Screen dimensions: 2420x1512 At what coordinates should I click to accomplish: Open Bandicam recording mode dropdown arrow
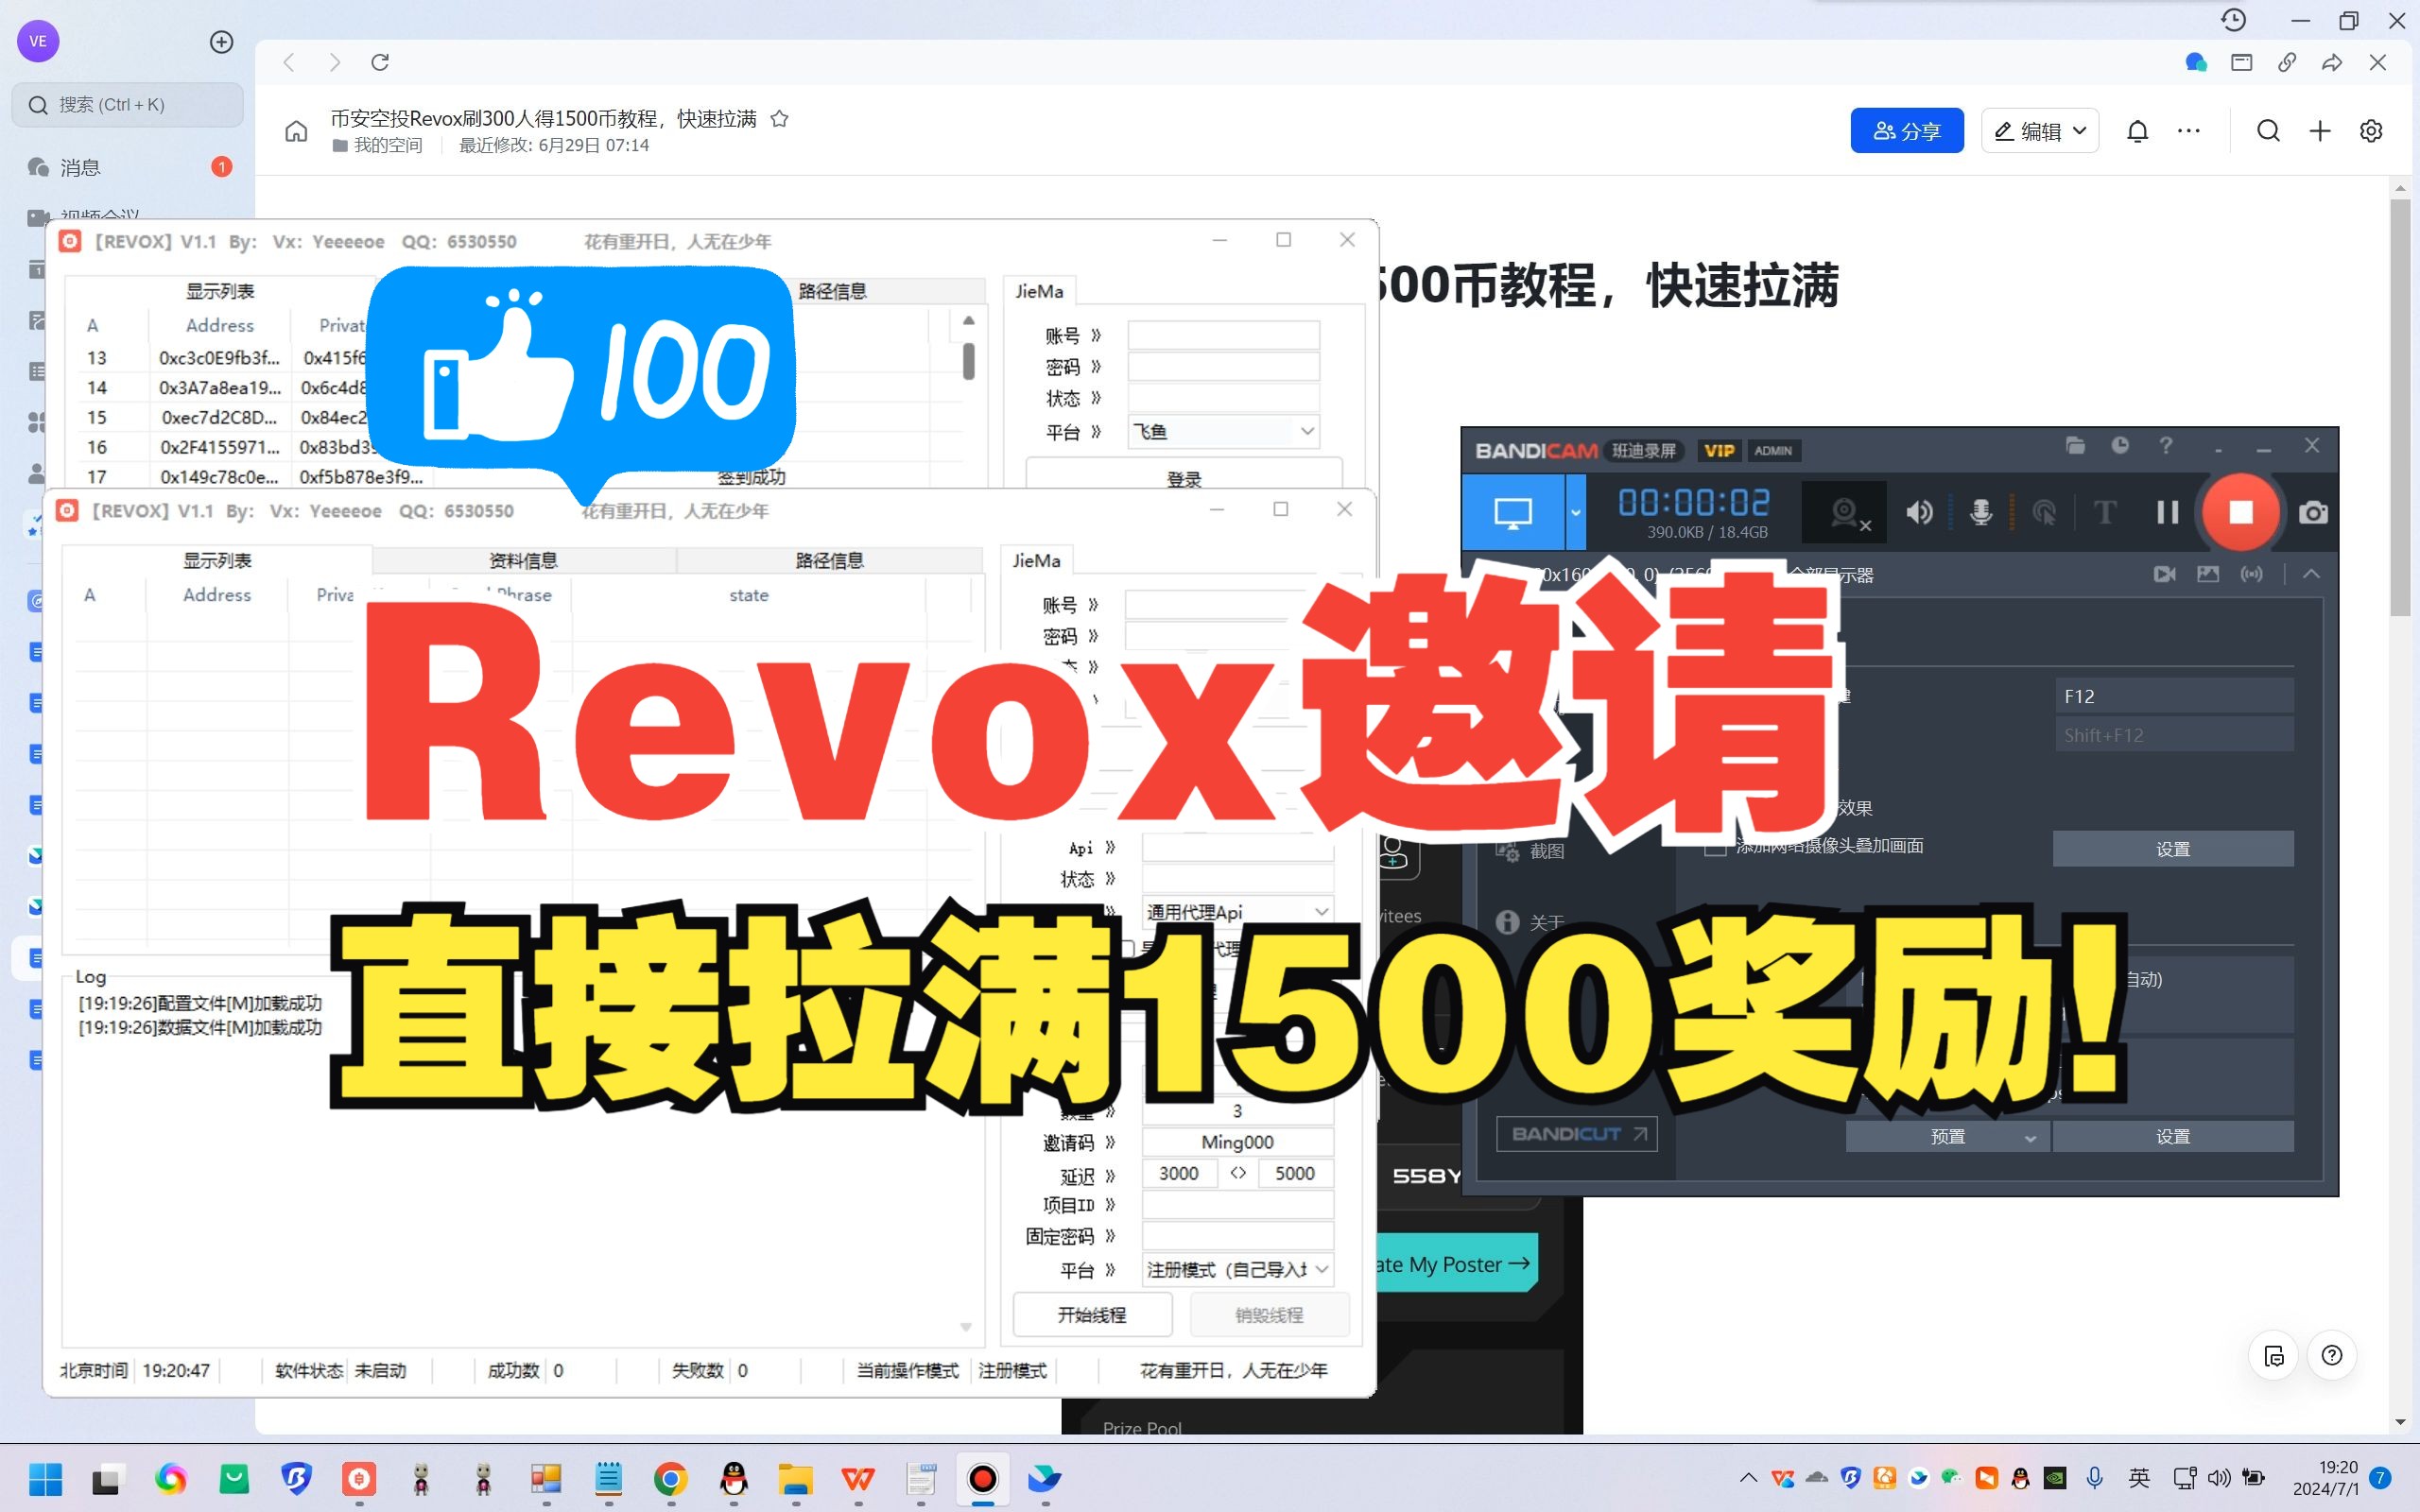pyautogui.click(x=1575, y=513)
